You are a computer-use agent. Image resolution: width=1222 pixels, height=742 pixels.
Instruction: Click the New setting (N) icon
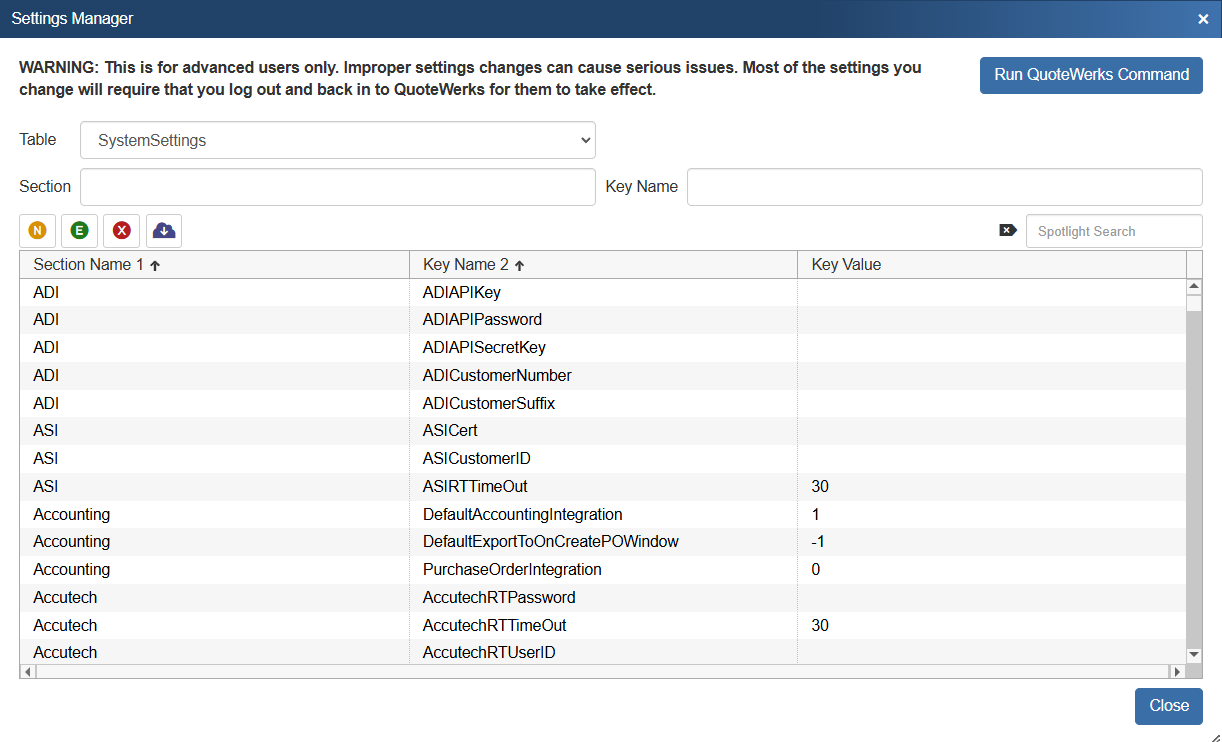(37, 231)
